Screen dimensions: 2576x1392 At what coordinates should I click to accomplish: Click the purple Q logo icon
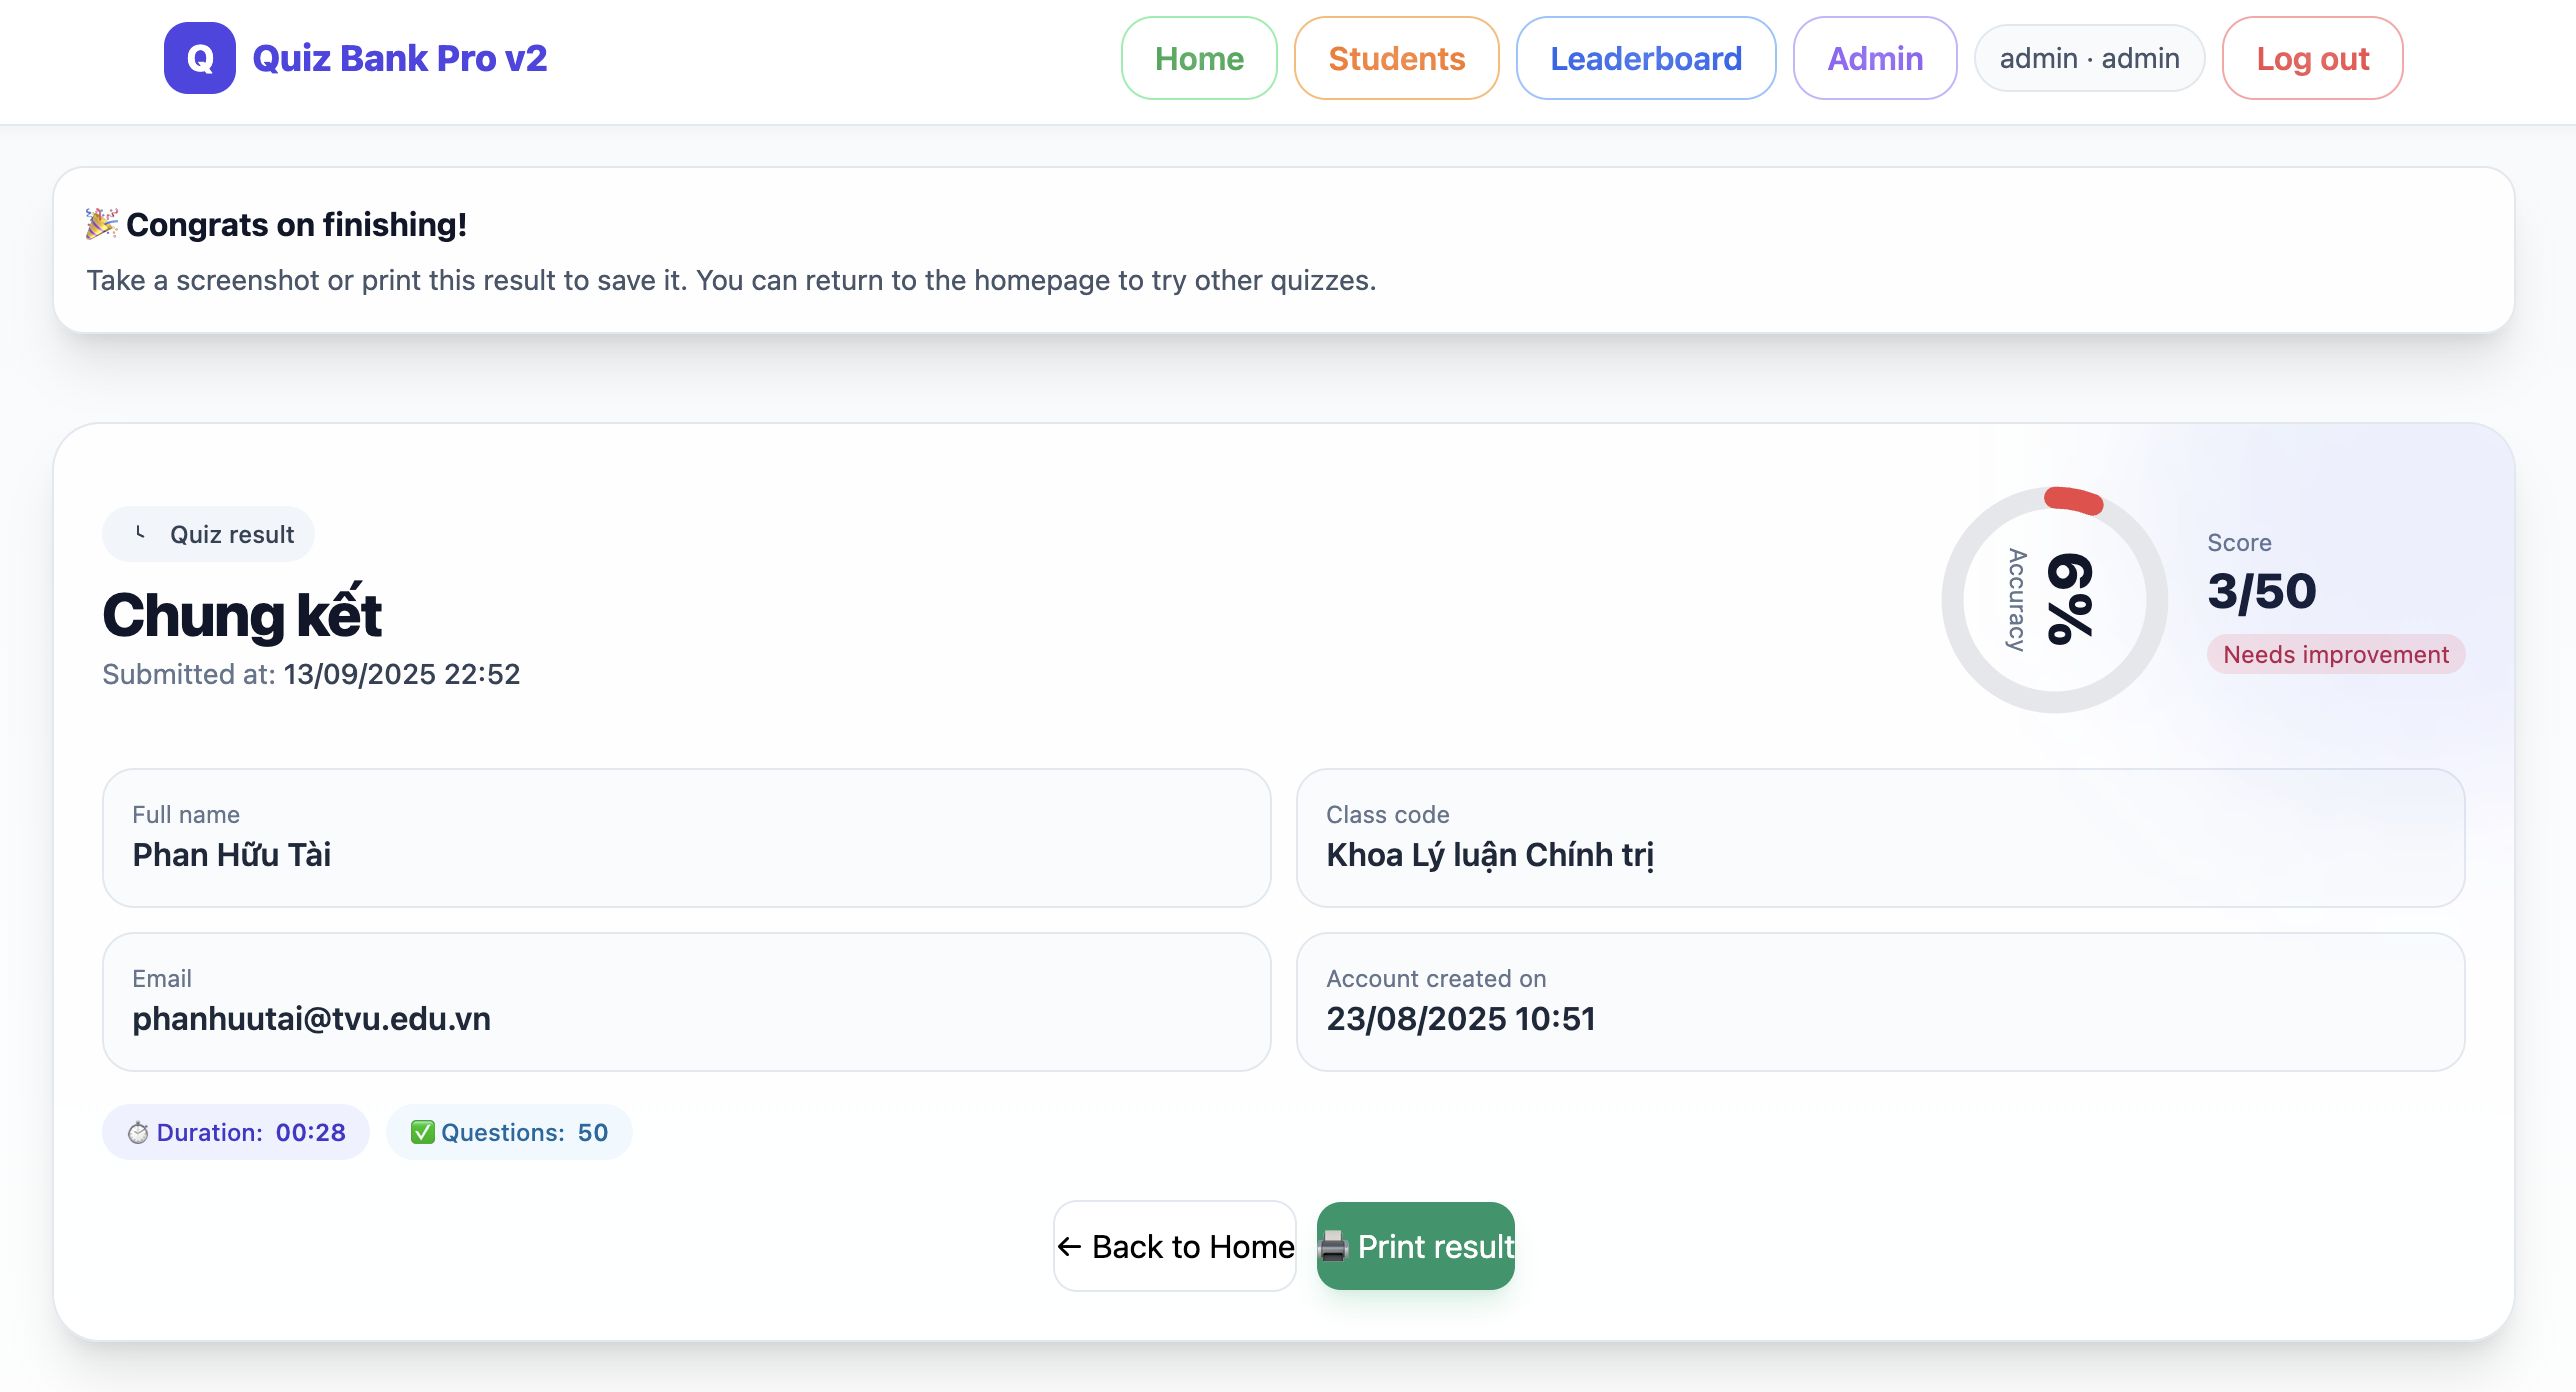[199, 58]
